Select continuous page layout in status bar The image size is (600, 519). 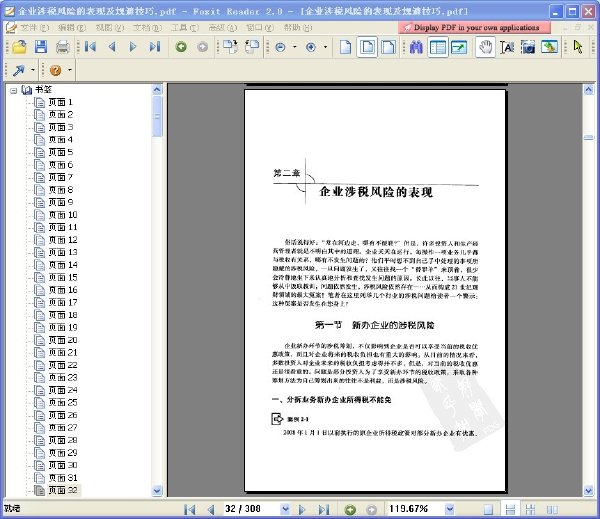510,509
